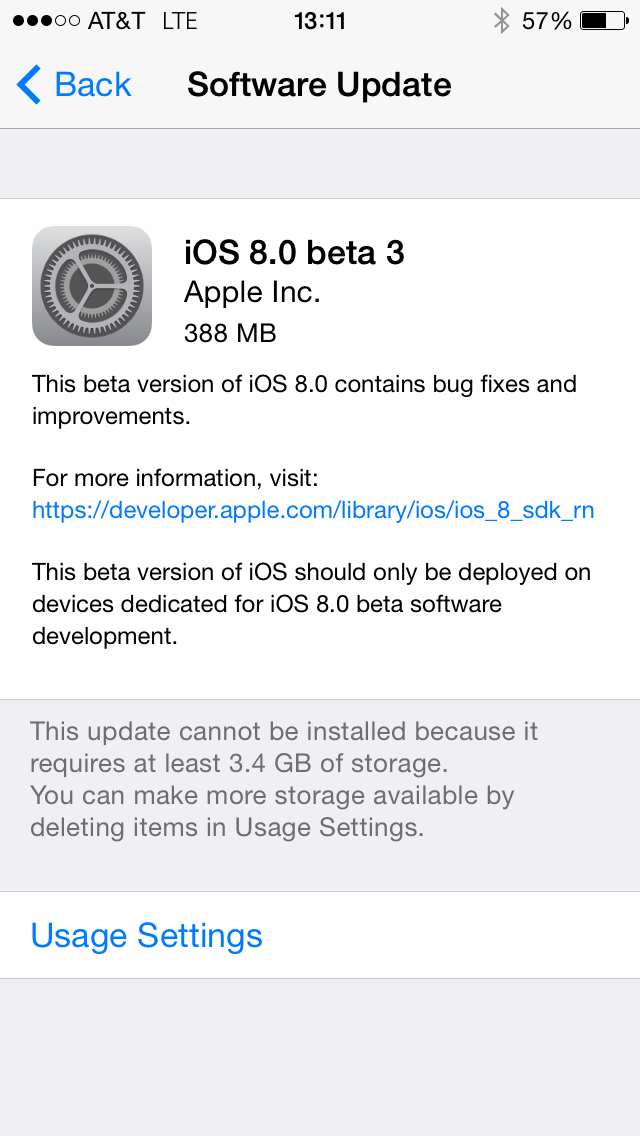Screen dimensions: 640x1136
Task: Tap the 57% battery percentage text
Action: click(x=547, y=21)
